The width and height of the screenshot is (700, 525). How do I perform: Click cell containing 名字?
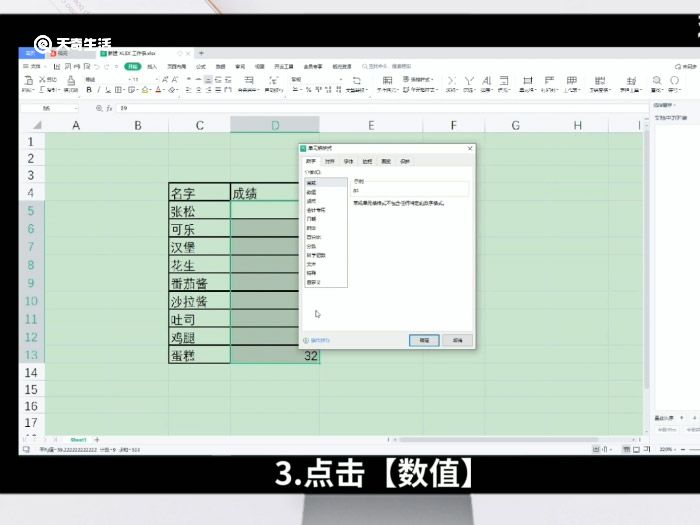pyautogui.click(x=199, y=193)
